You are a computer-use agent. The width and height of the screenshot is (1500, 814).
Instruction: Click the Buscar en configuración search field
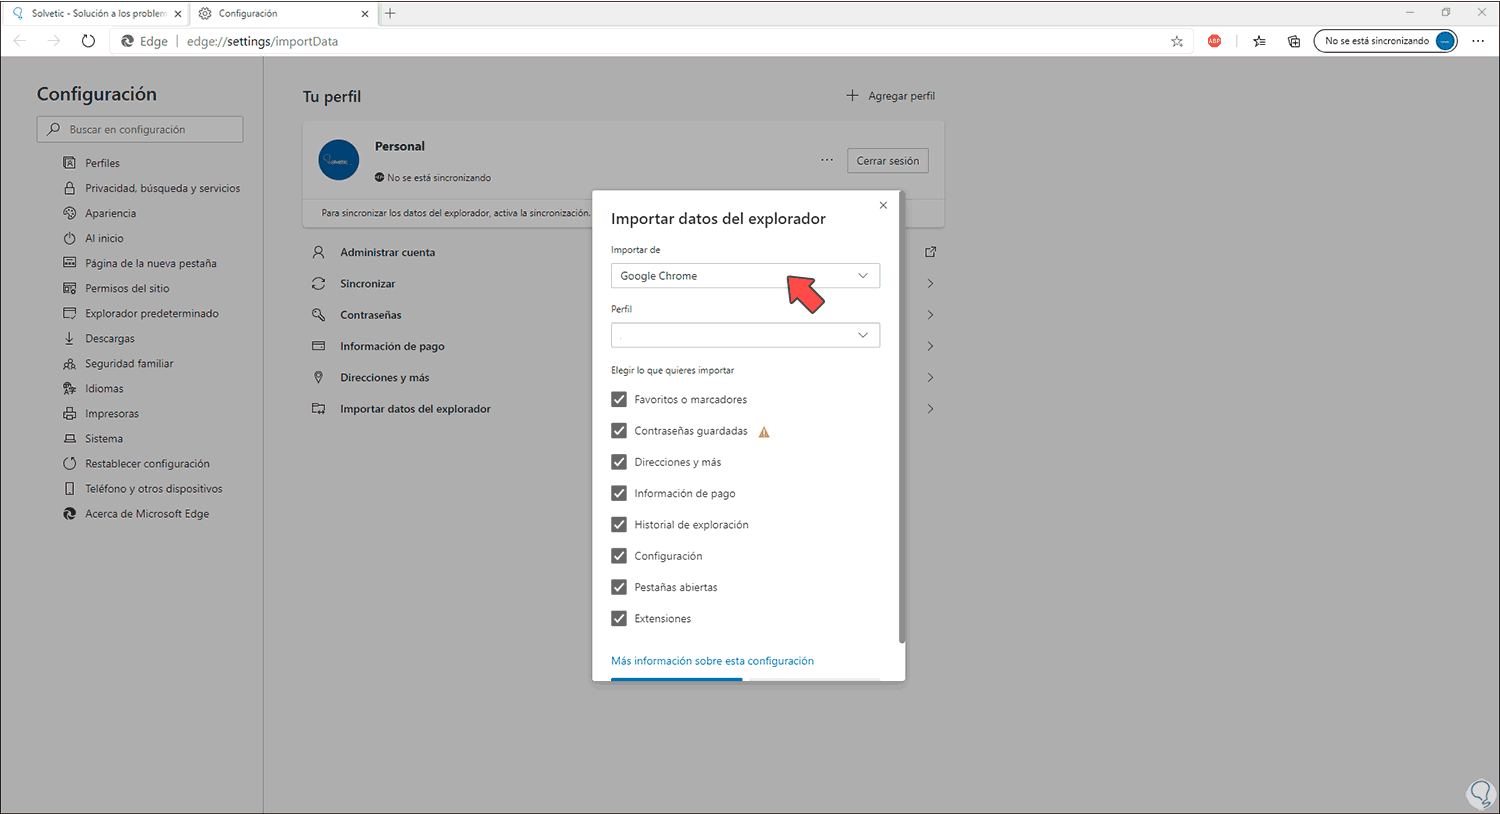[x=140, y=129]
